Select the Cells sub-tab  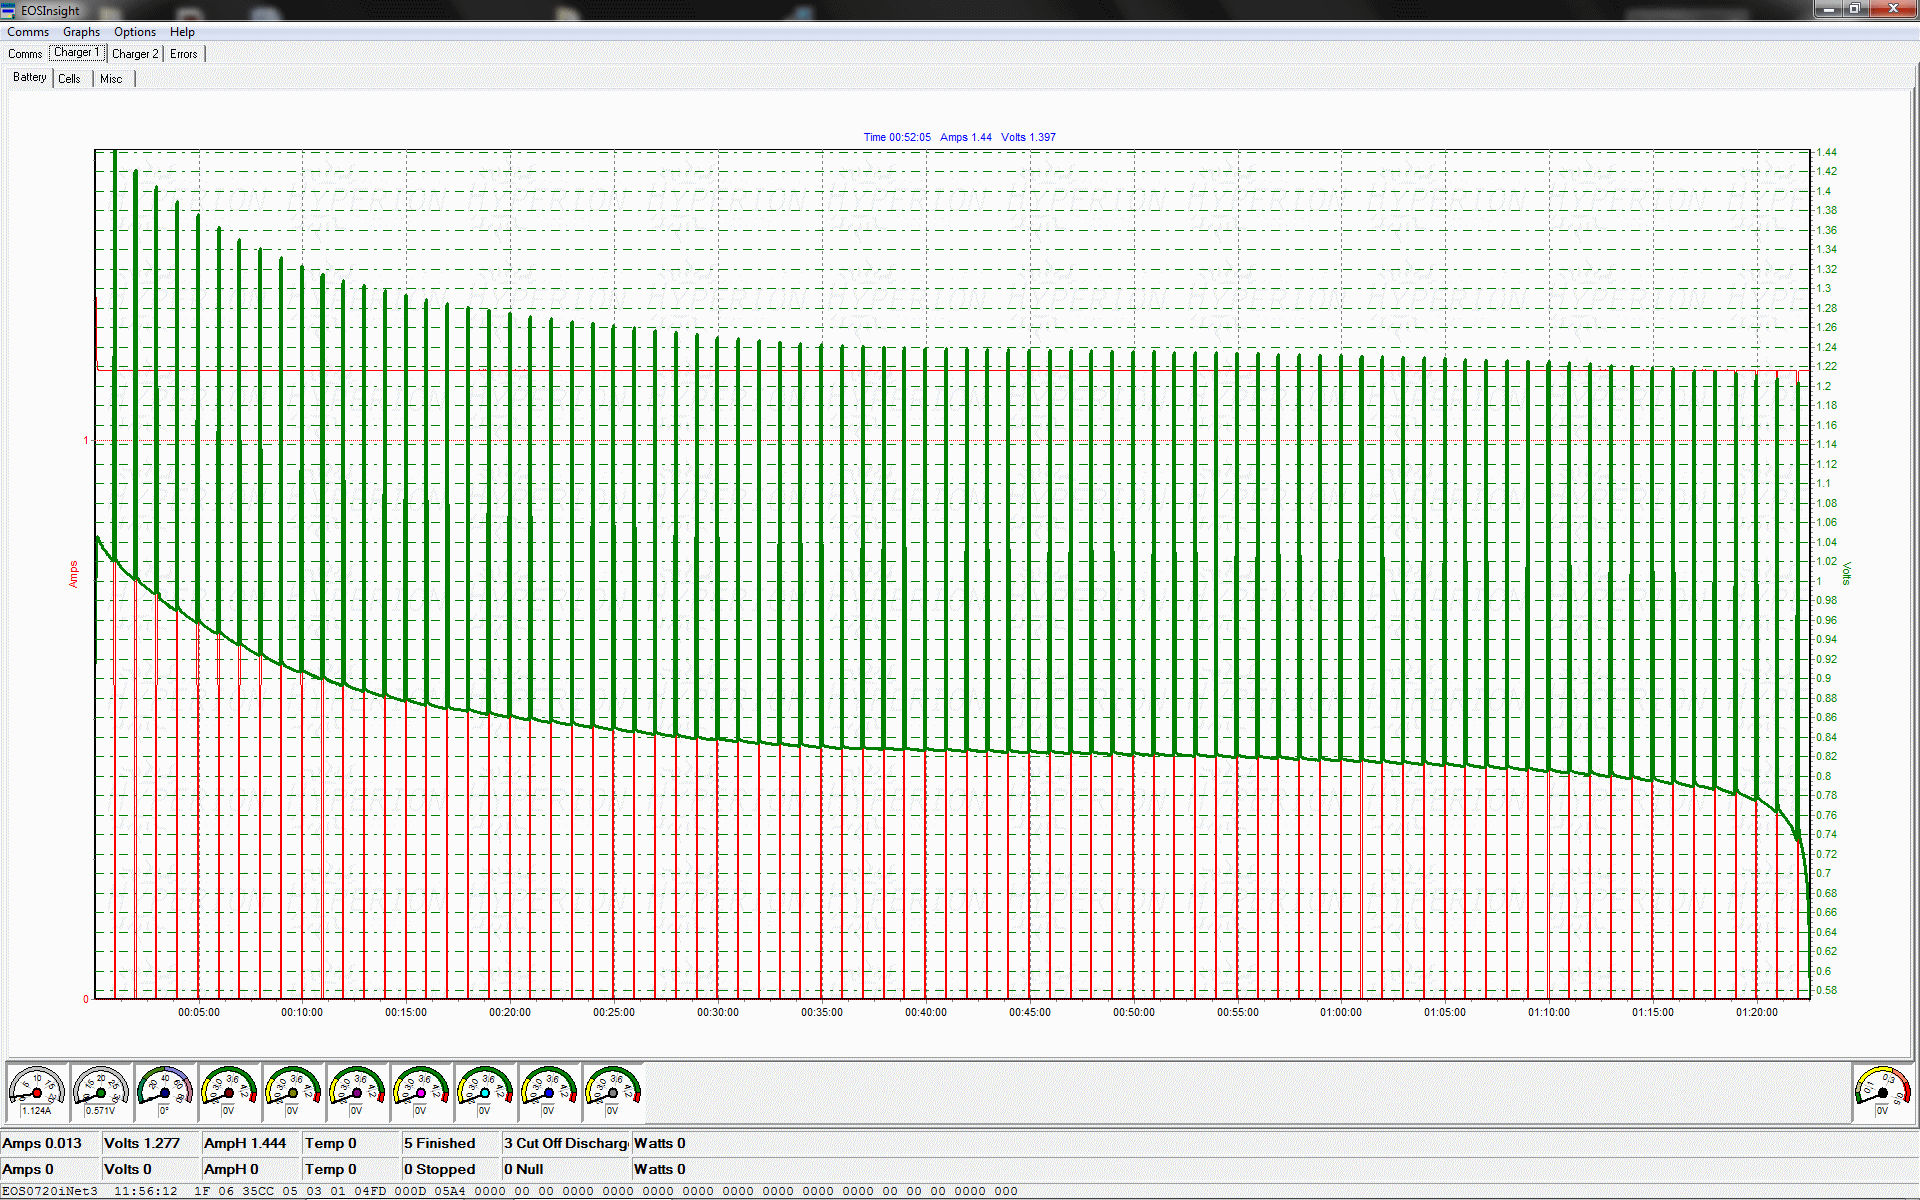click(69, 79)
